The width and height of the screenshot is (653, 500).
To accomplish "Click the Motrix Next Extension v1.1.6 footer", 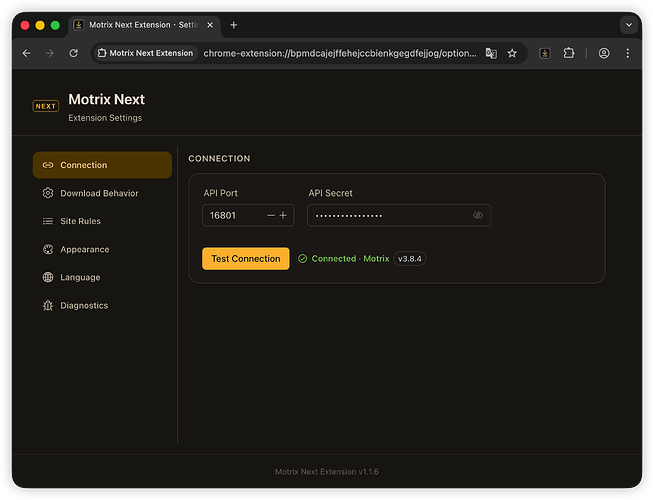I will point(326,472).
